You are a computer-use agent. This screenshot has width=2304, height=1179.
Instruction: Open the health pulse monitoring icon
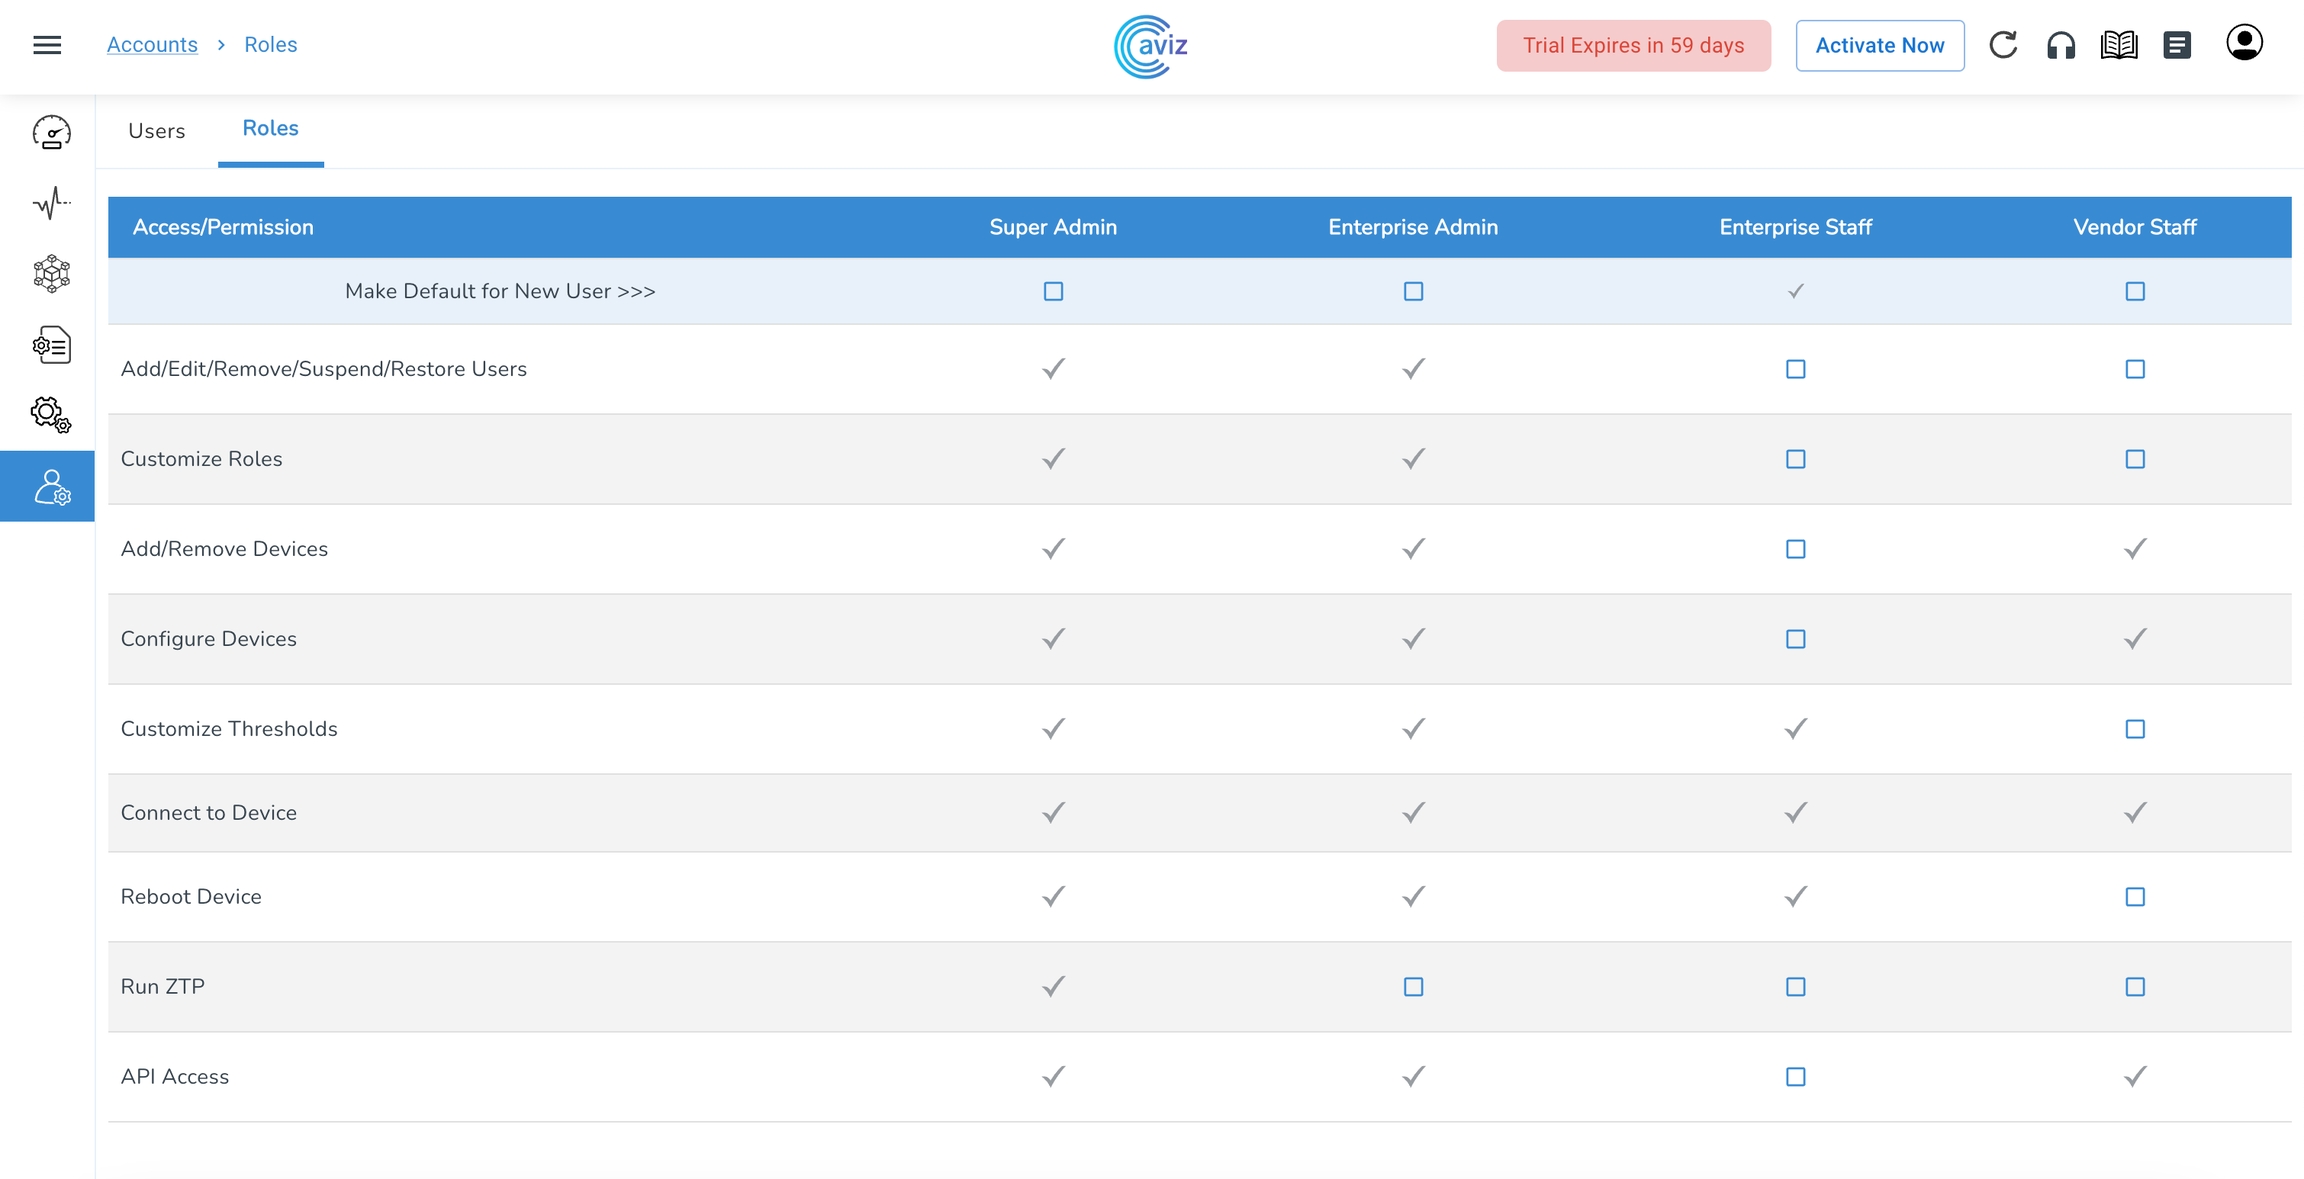pos(51,203)
